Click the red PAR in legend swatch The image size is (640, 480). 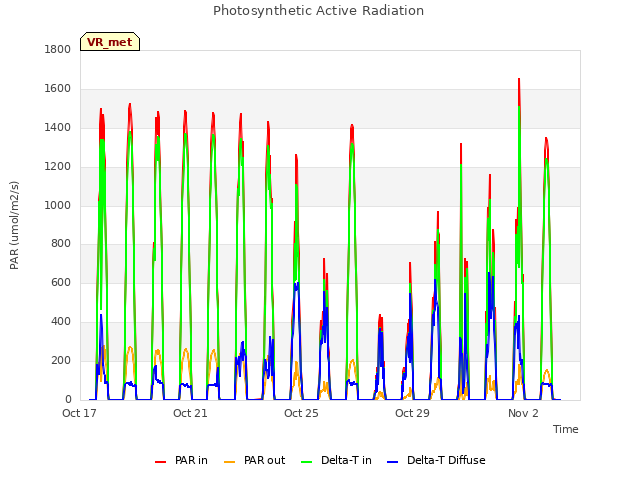click(160, 462)
